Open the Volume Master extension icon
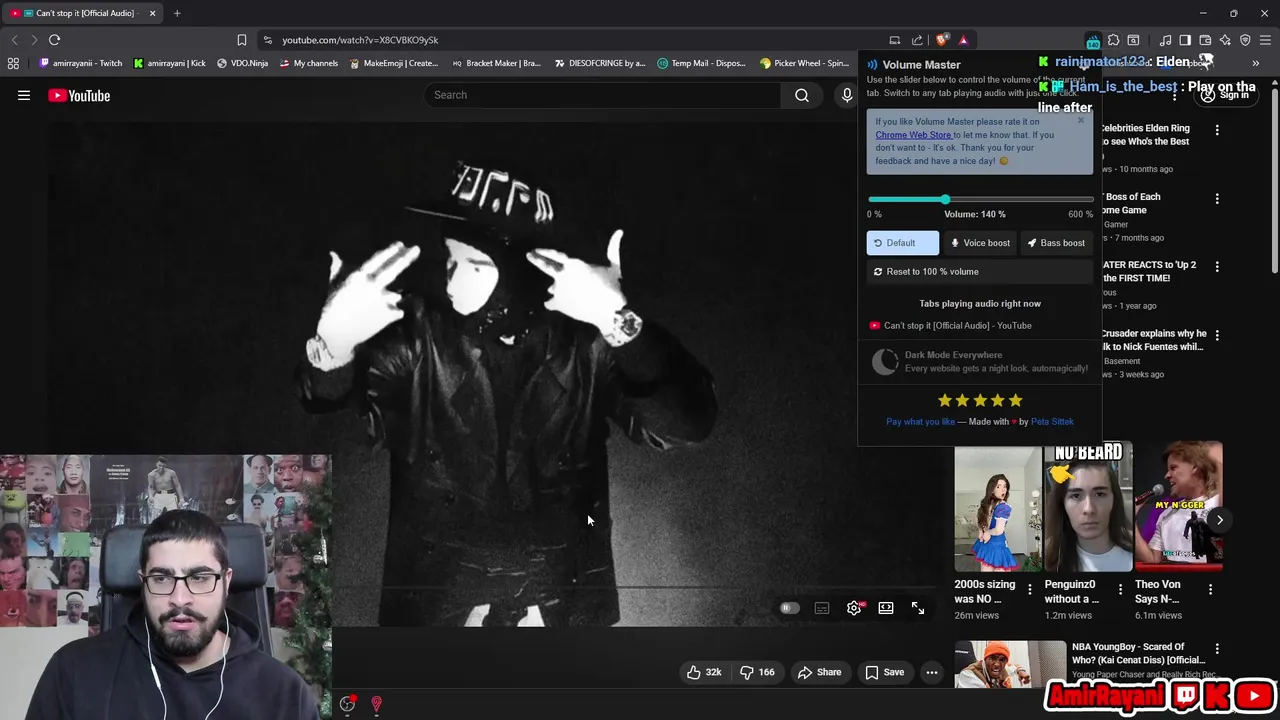 tap(1093, 40)
